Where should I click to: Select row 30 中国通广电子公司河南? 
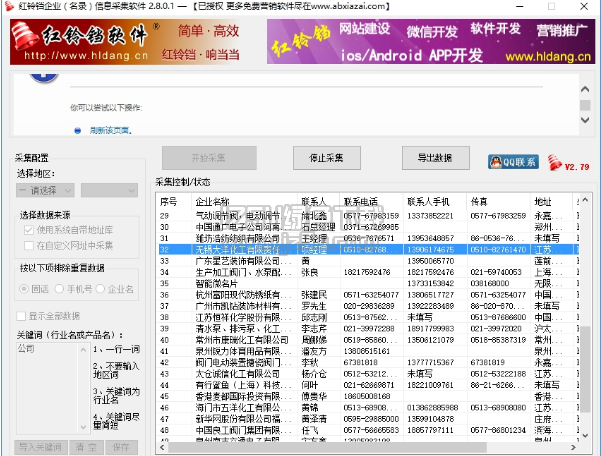[368, 227]
